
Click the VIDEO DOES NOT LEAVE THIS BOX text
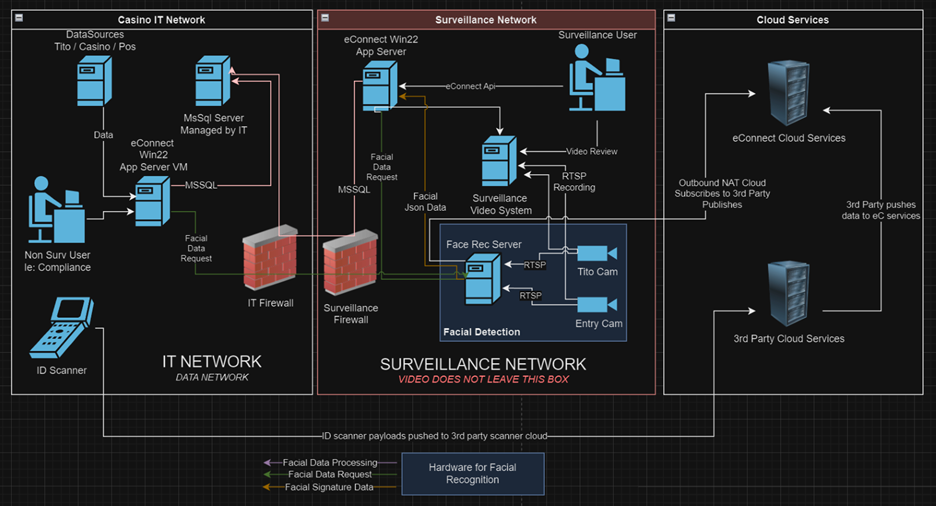click(484, 380)
